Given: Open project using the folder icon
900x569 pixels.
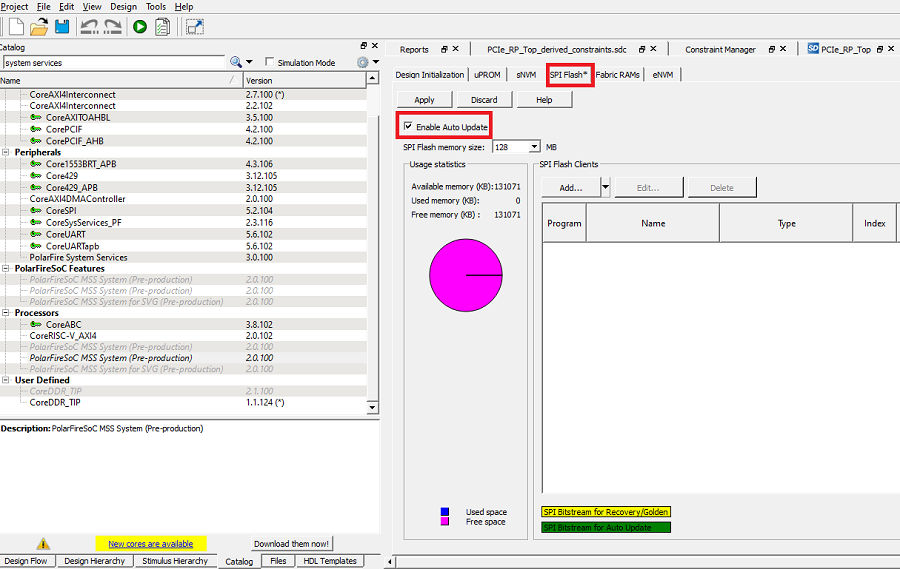Looking at the screenshot, I should (39, 27).
